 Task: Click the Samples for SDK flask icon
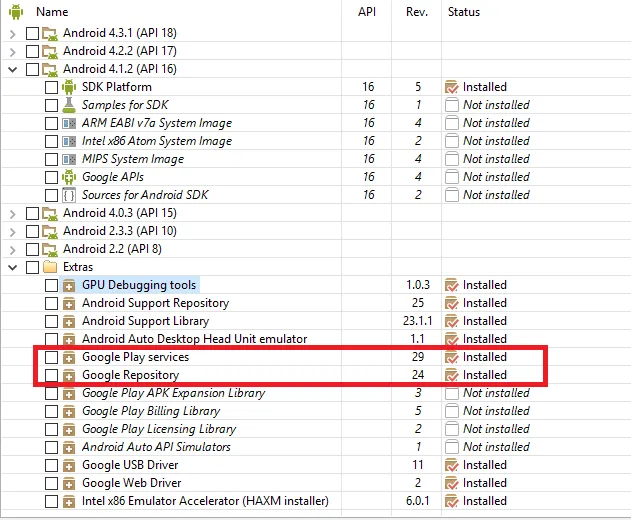click(x=69, y=105)
